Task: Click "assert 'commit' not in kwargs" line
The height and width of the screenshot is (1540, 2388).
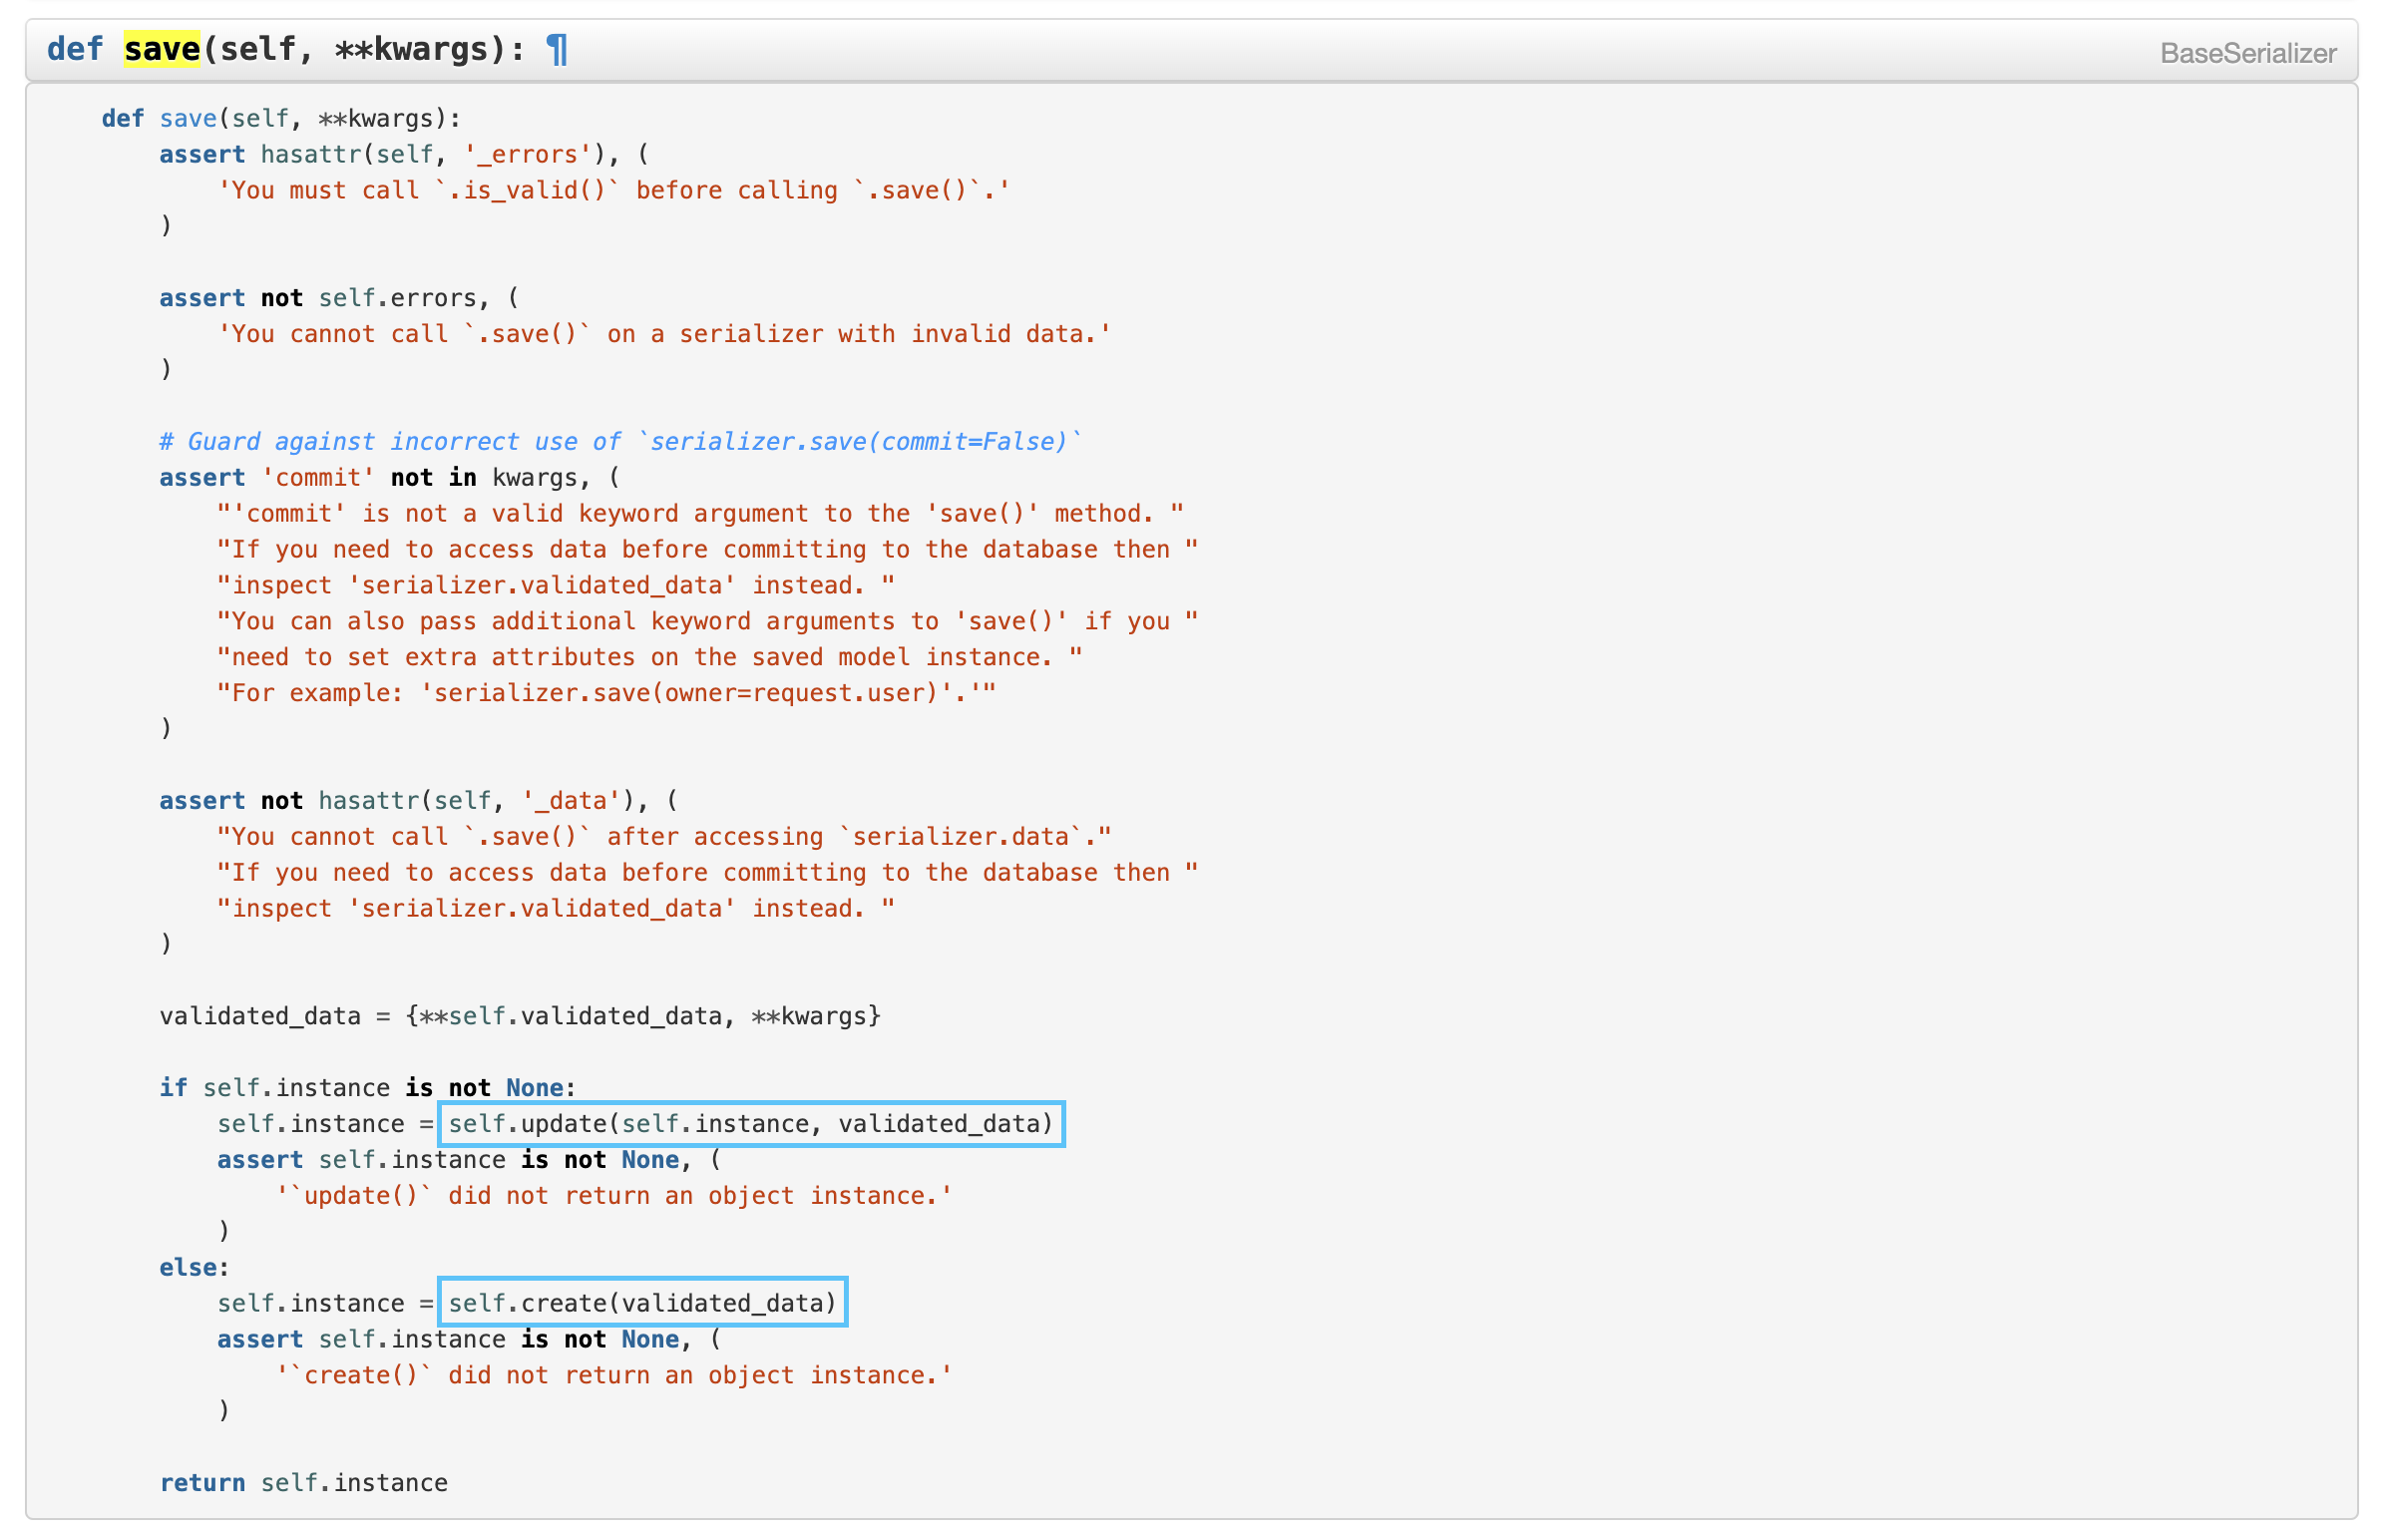Action: click(x=389, y=478)
